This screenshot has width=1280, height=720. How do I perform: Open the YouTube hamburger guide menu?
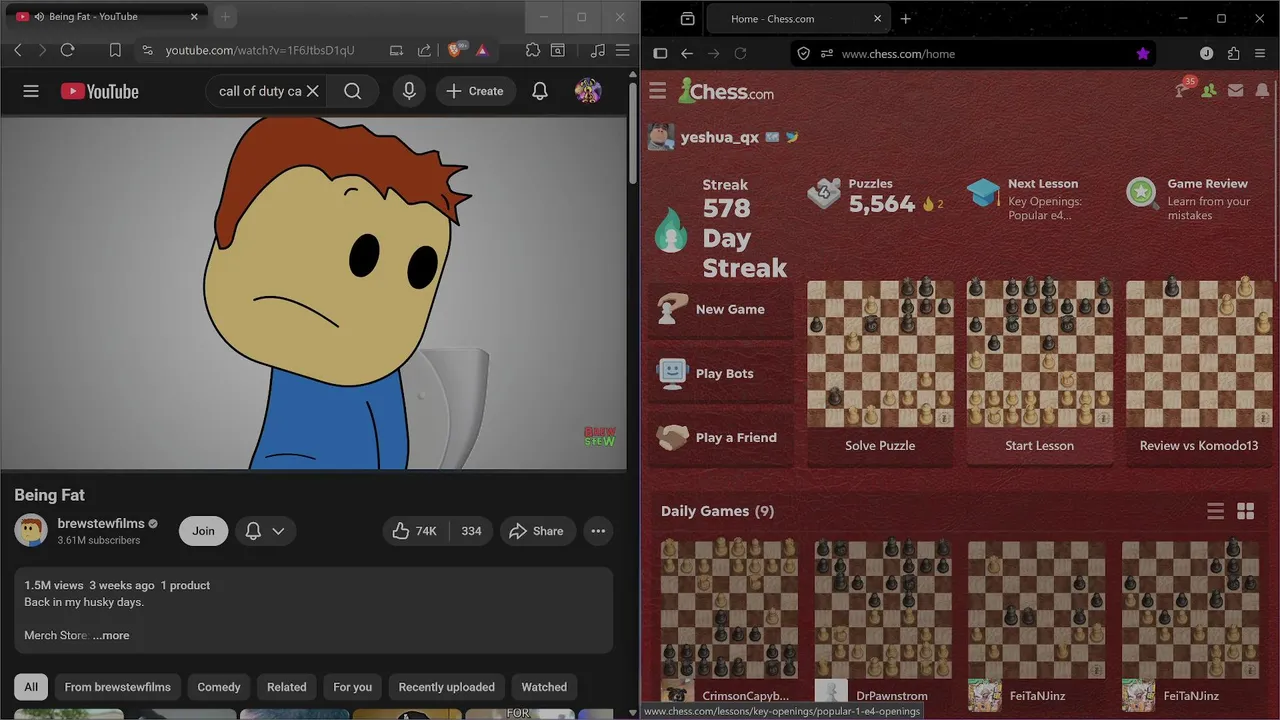pos(31,91)
